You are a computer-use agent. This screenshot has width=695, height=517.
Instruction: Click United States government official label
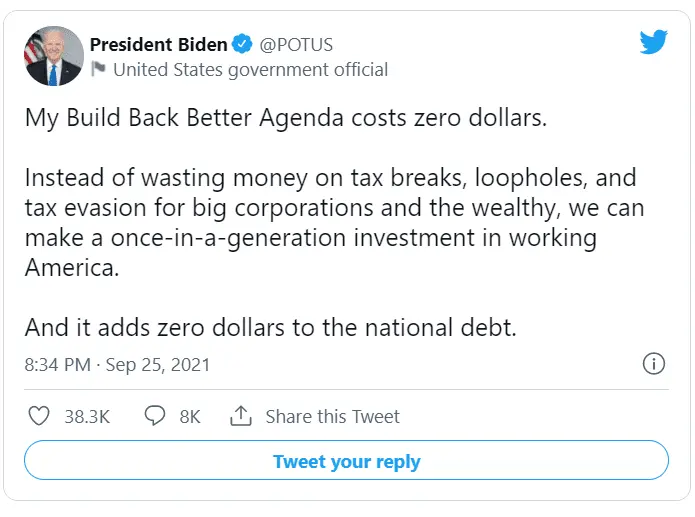pos(250,69)
